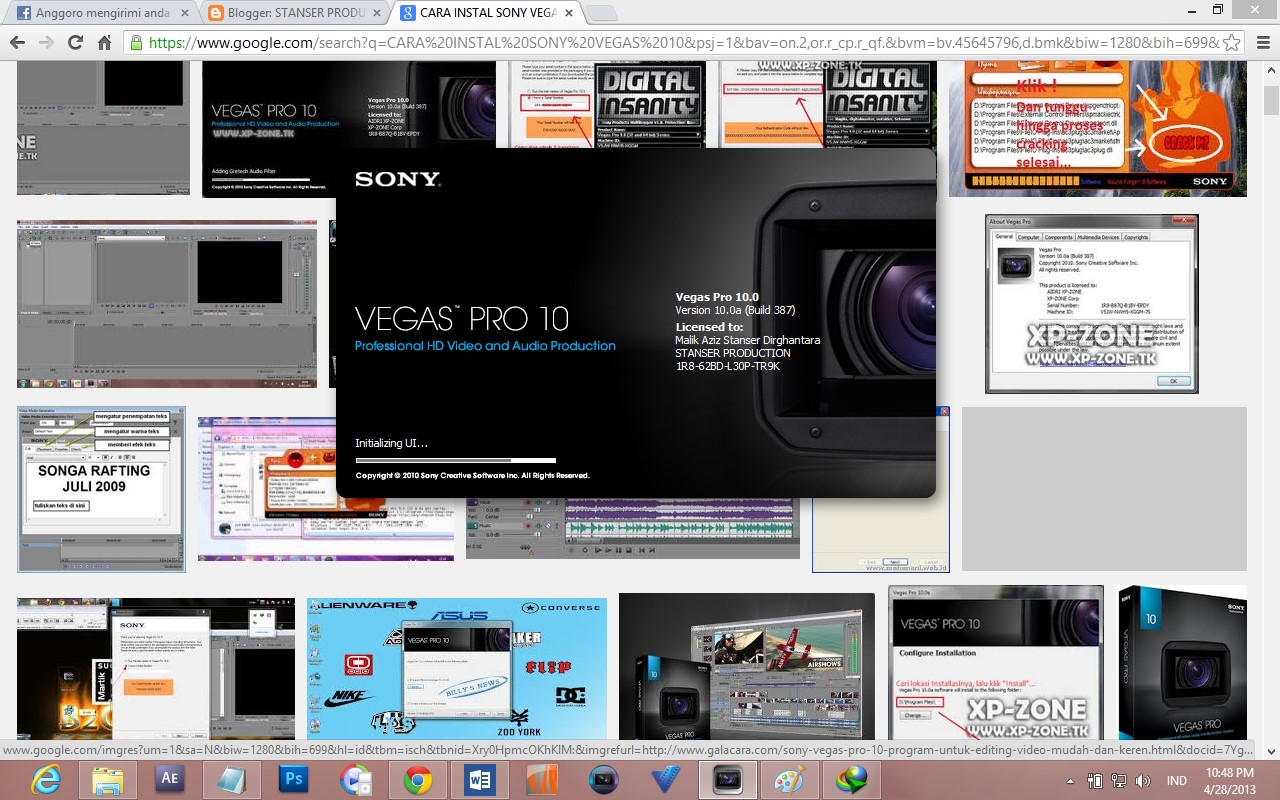Click the browser forward arrow
Viewport: 1280px width, 800px height.
tap(46, 43)
